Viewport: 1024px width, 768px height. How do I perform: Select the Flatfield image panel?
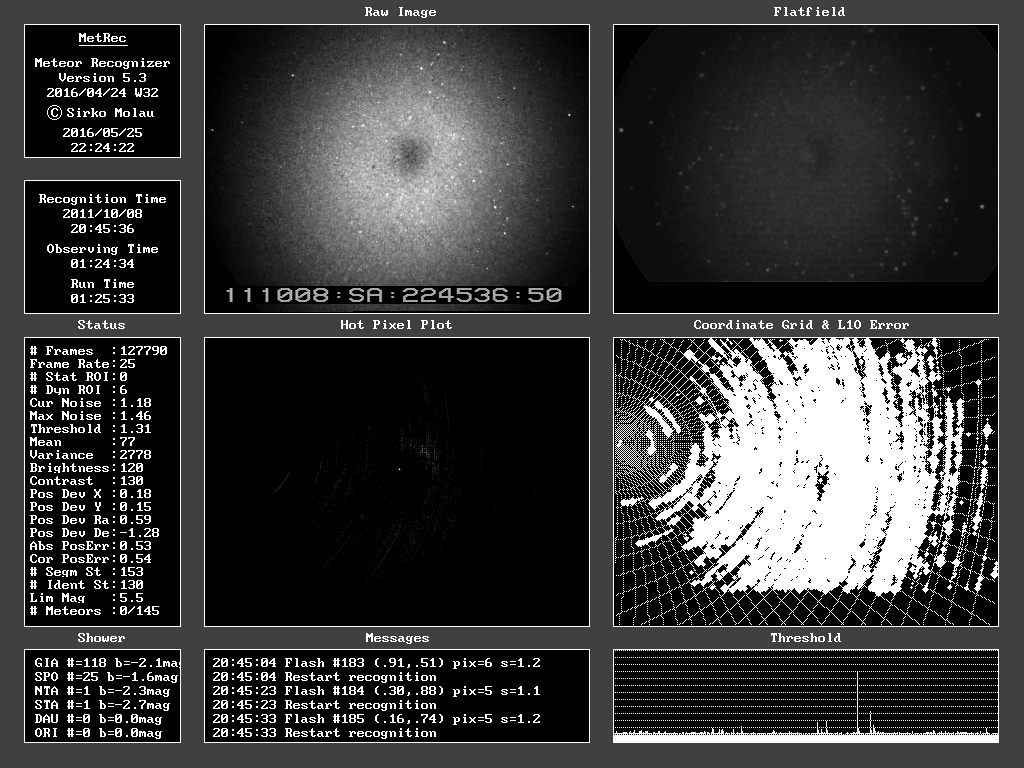[x=805, y=168]
